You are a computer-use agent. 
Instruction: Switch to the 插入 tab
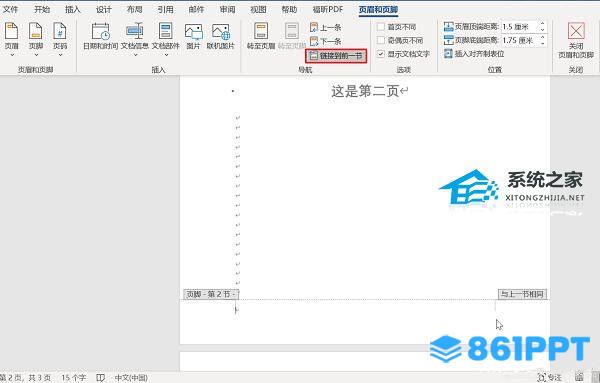click(x=73, y=10)
